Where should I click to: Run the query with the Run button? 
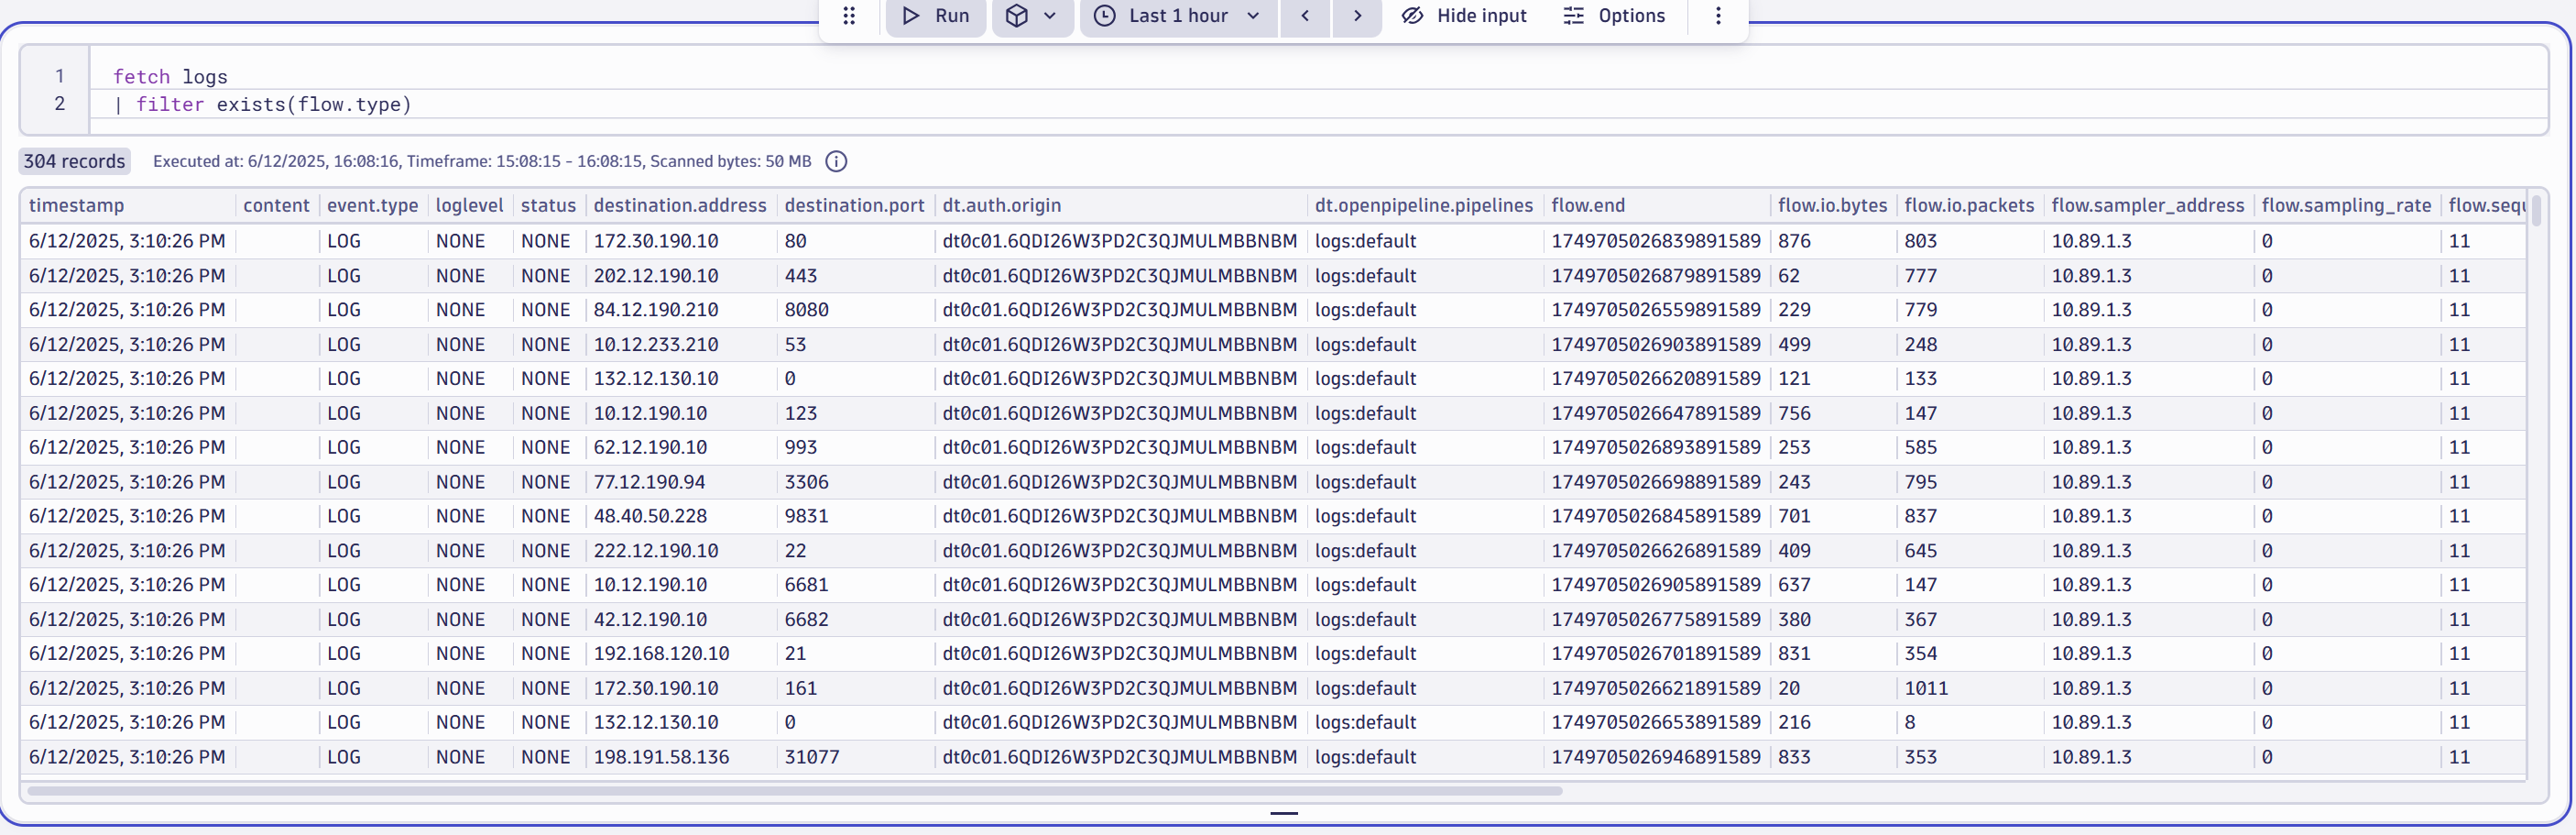point(936,16)
